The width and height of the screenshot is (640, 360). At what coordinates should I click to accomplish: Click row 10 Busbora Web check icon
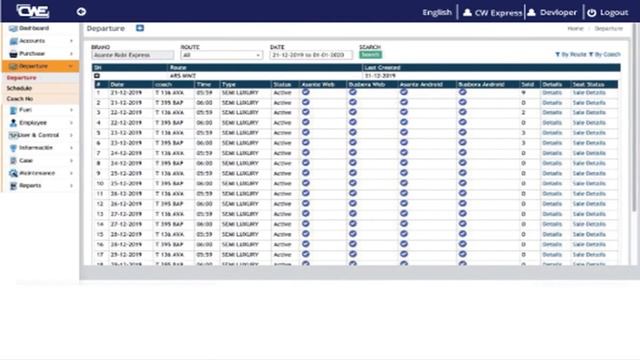[x=353, y=183]
